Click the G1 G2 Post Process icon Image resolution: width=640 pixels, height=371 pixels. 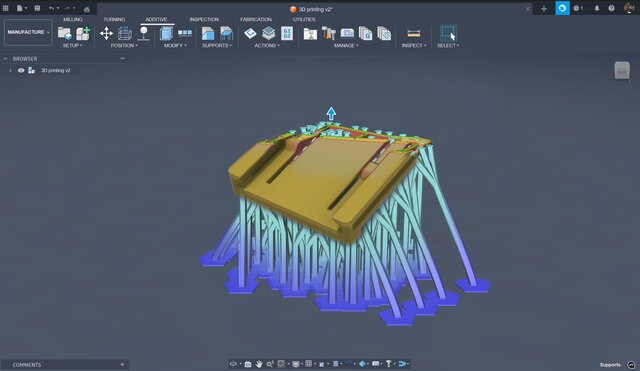pos(287,33)
